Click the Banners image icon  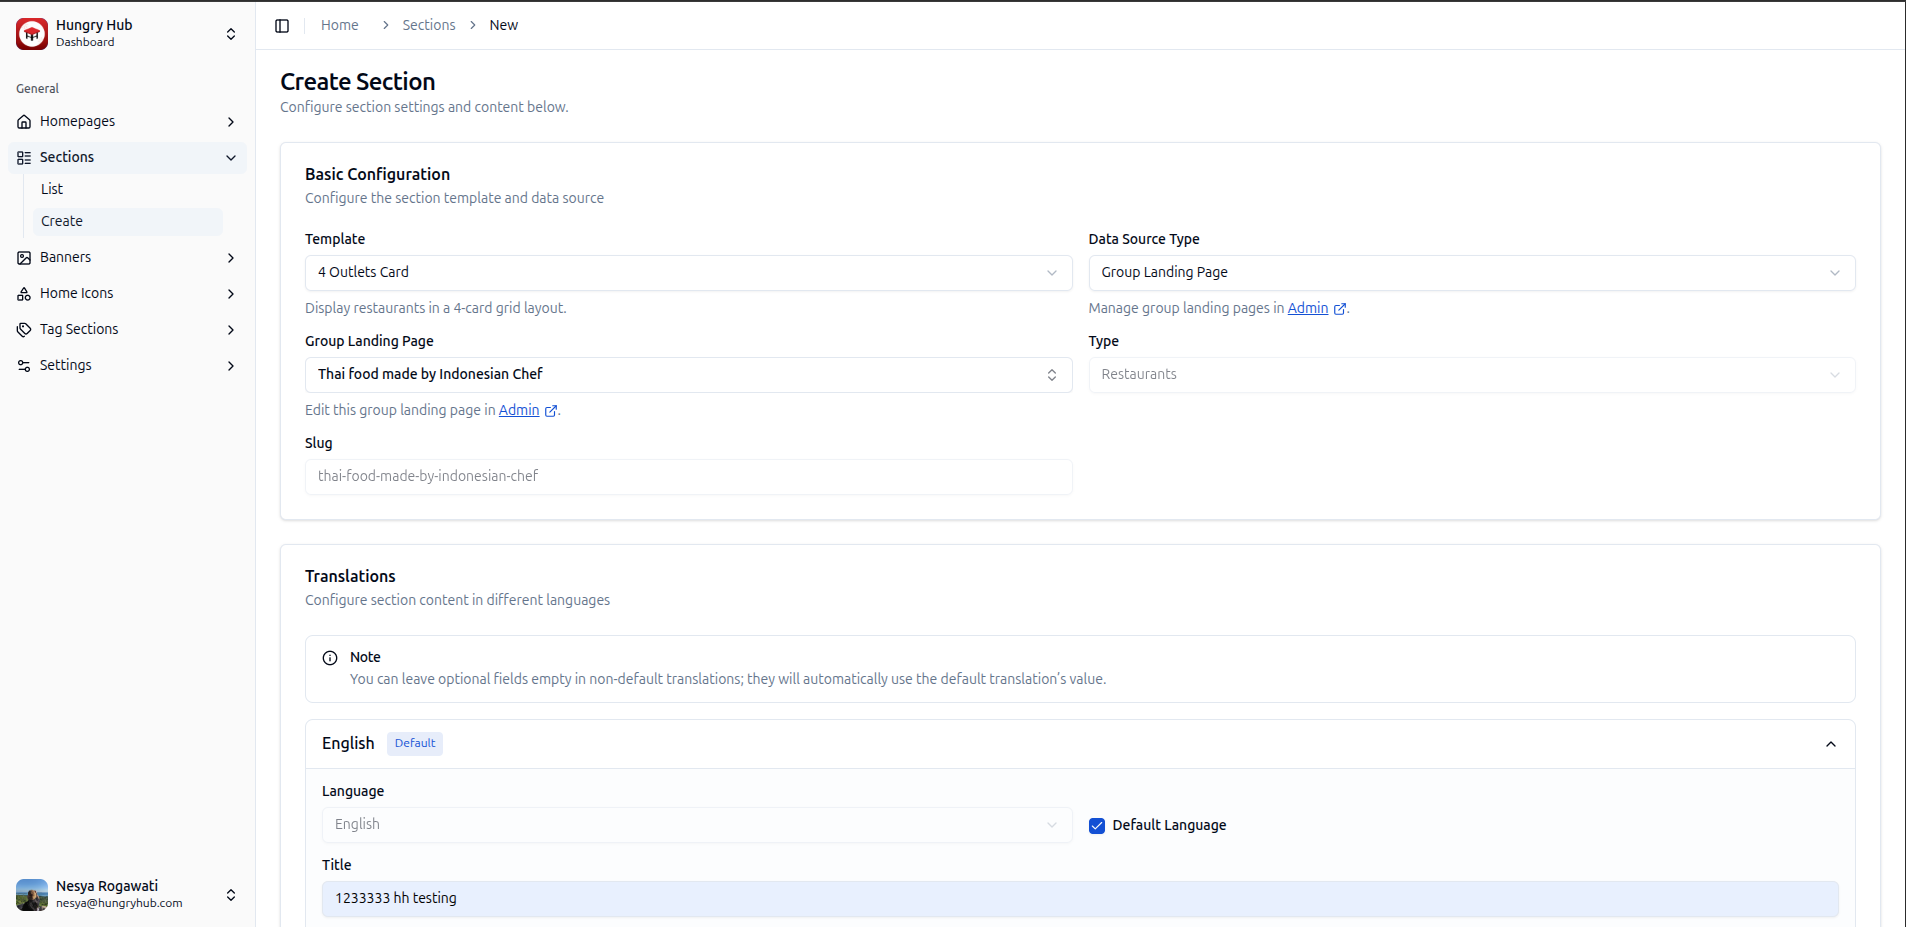click(x=24, y=258)
